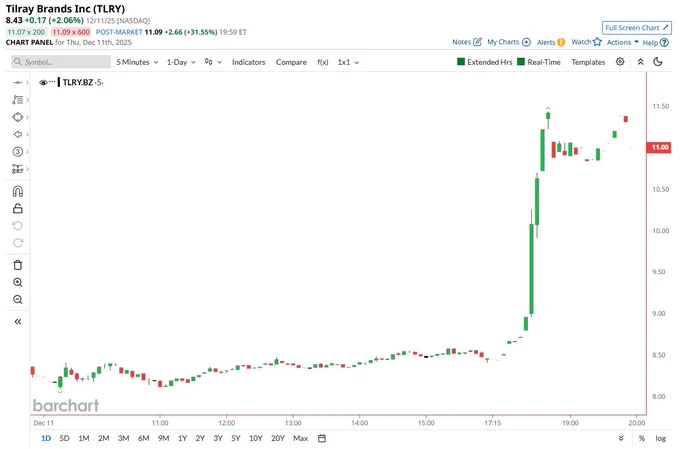680x449 pixels.
Task: Click the '11.07 x 200' bid quote
Action: pos(26,32)
